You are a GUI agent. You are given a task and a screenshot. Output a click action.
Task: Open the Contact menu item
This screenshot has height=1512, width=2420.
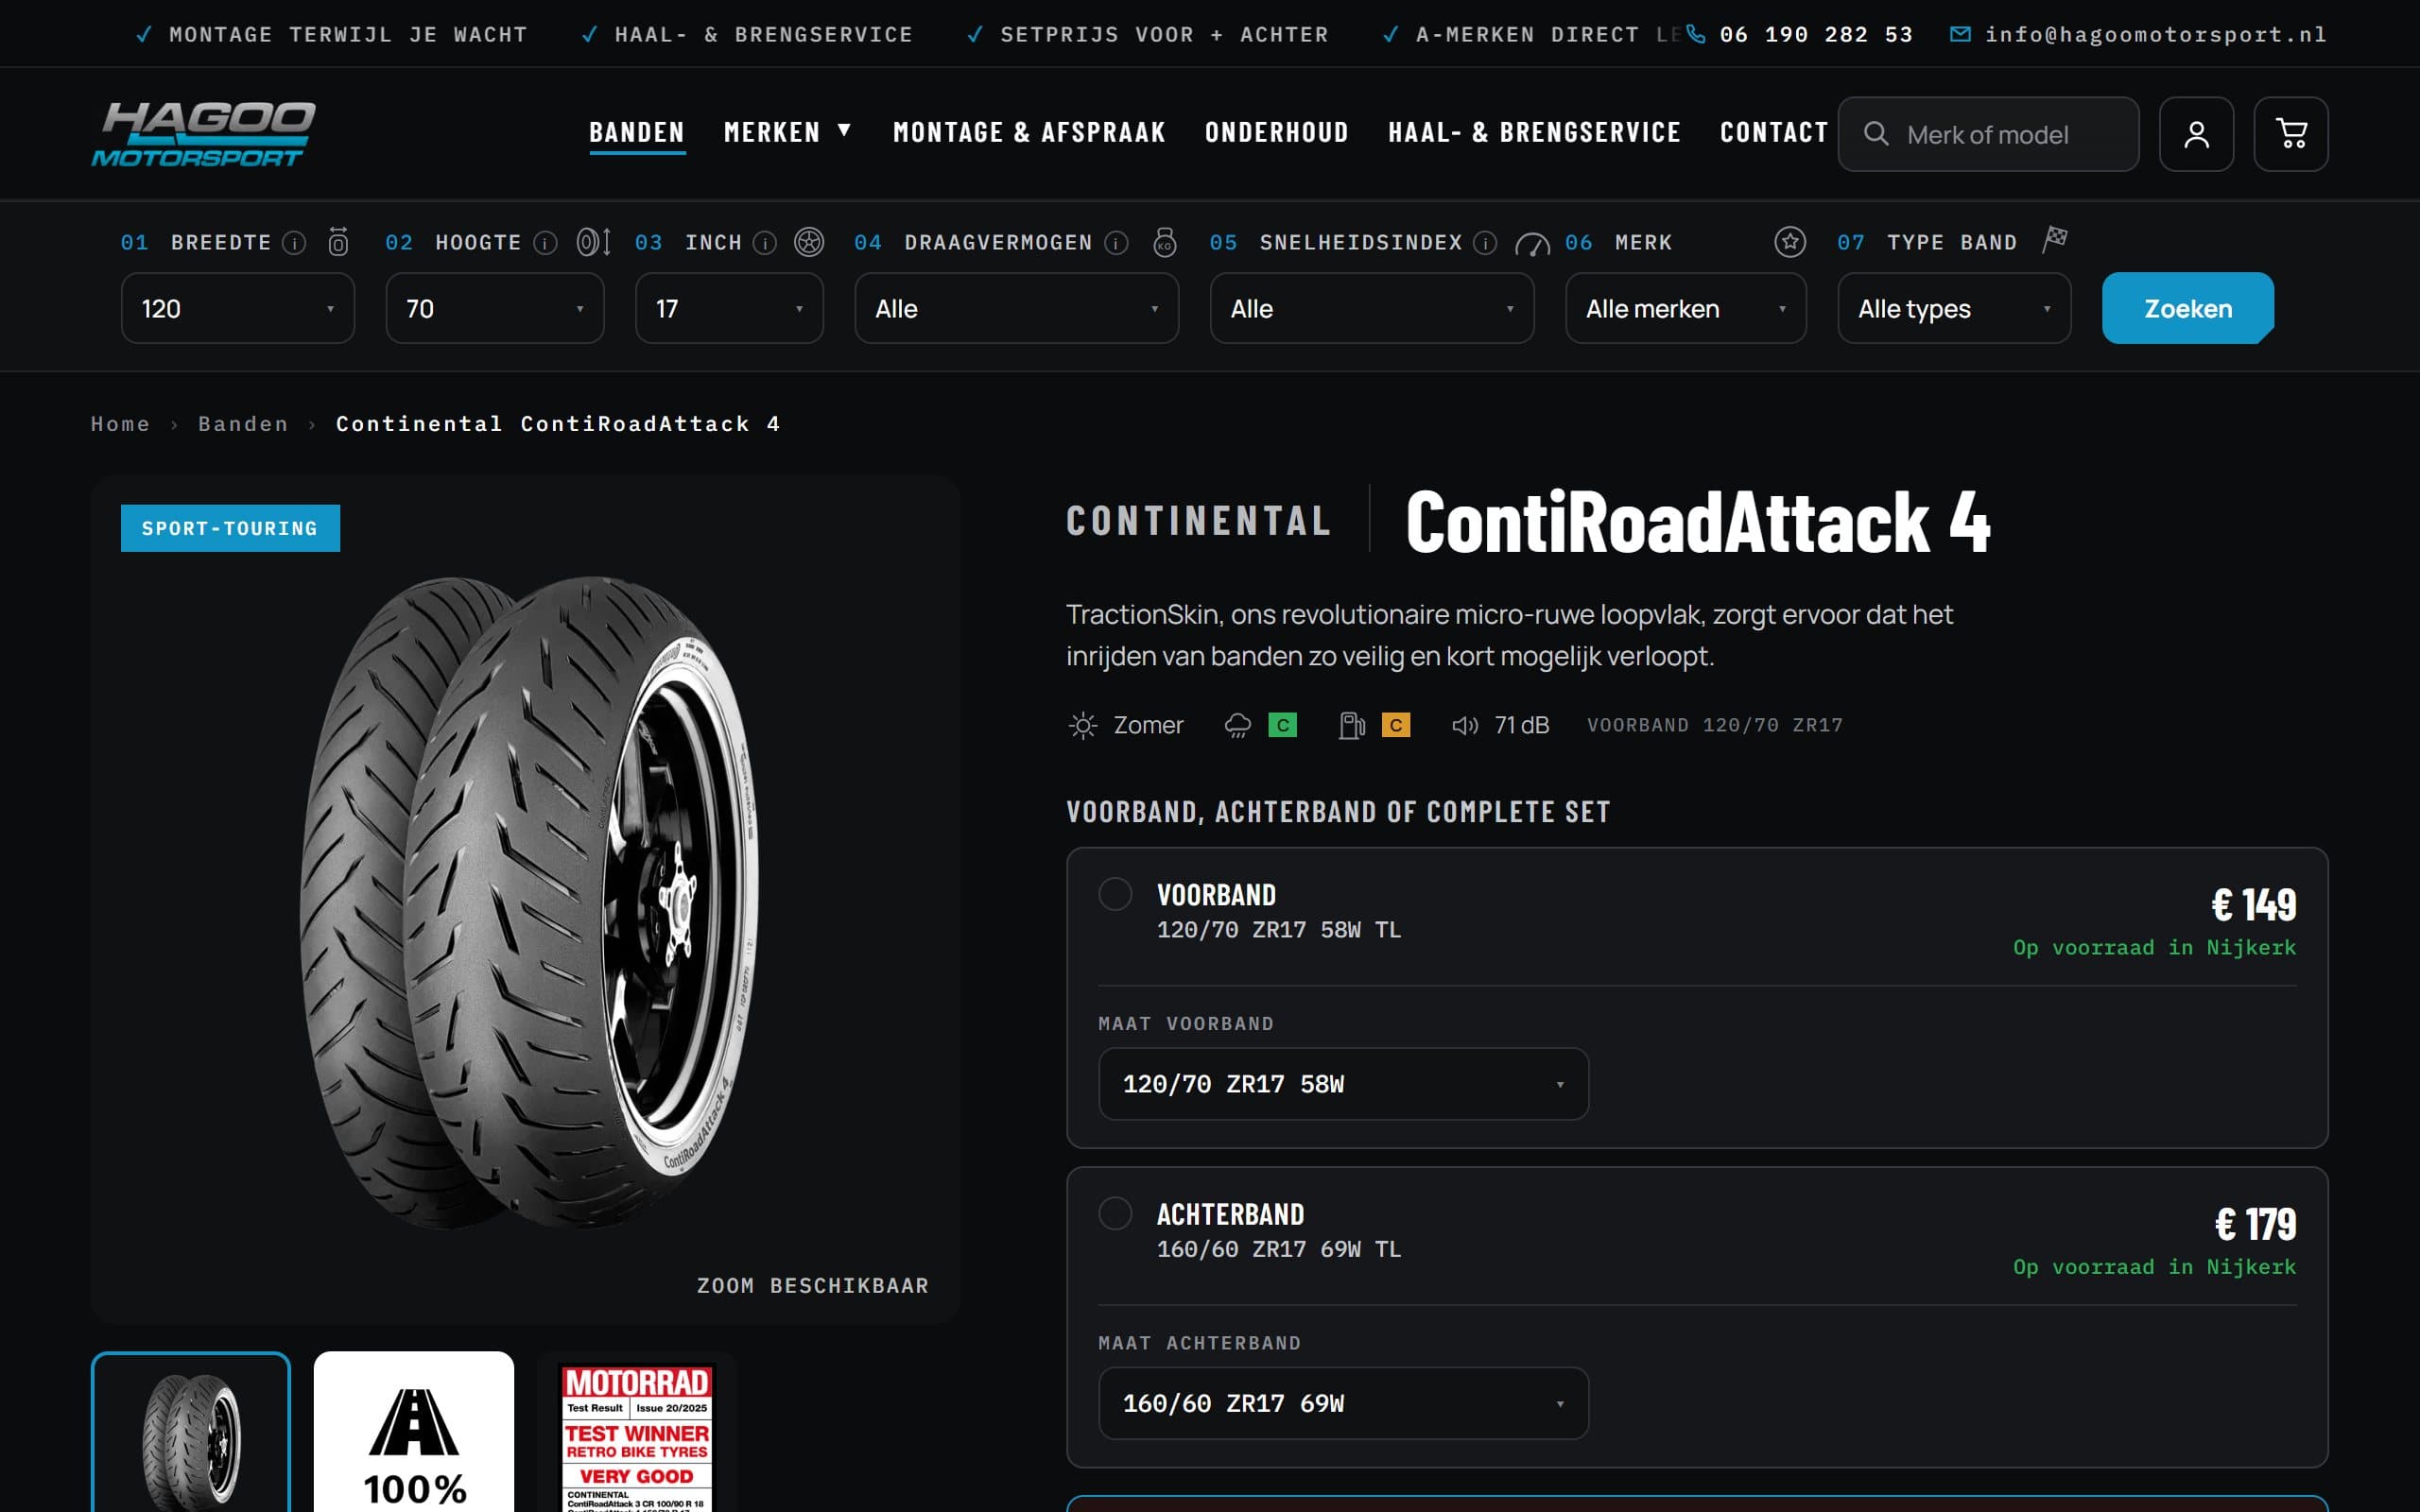[x=1774, y=133]
